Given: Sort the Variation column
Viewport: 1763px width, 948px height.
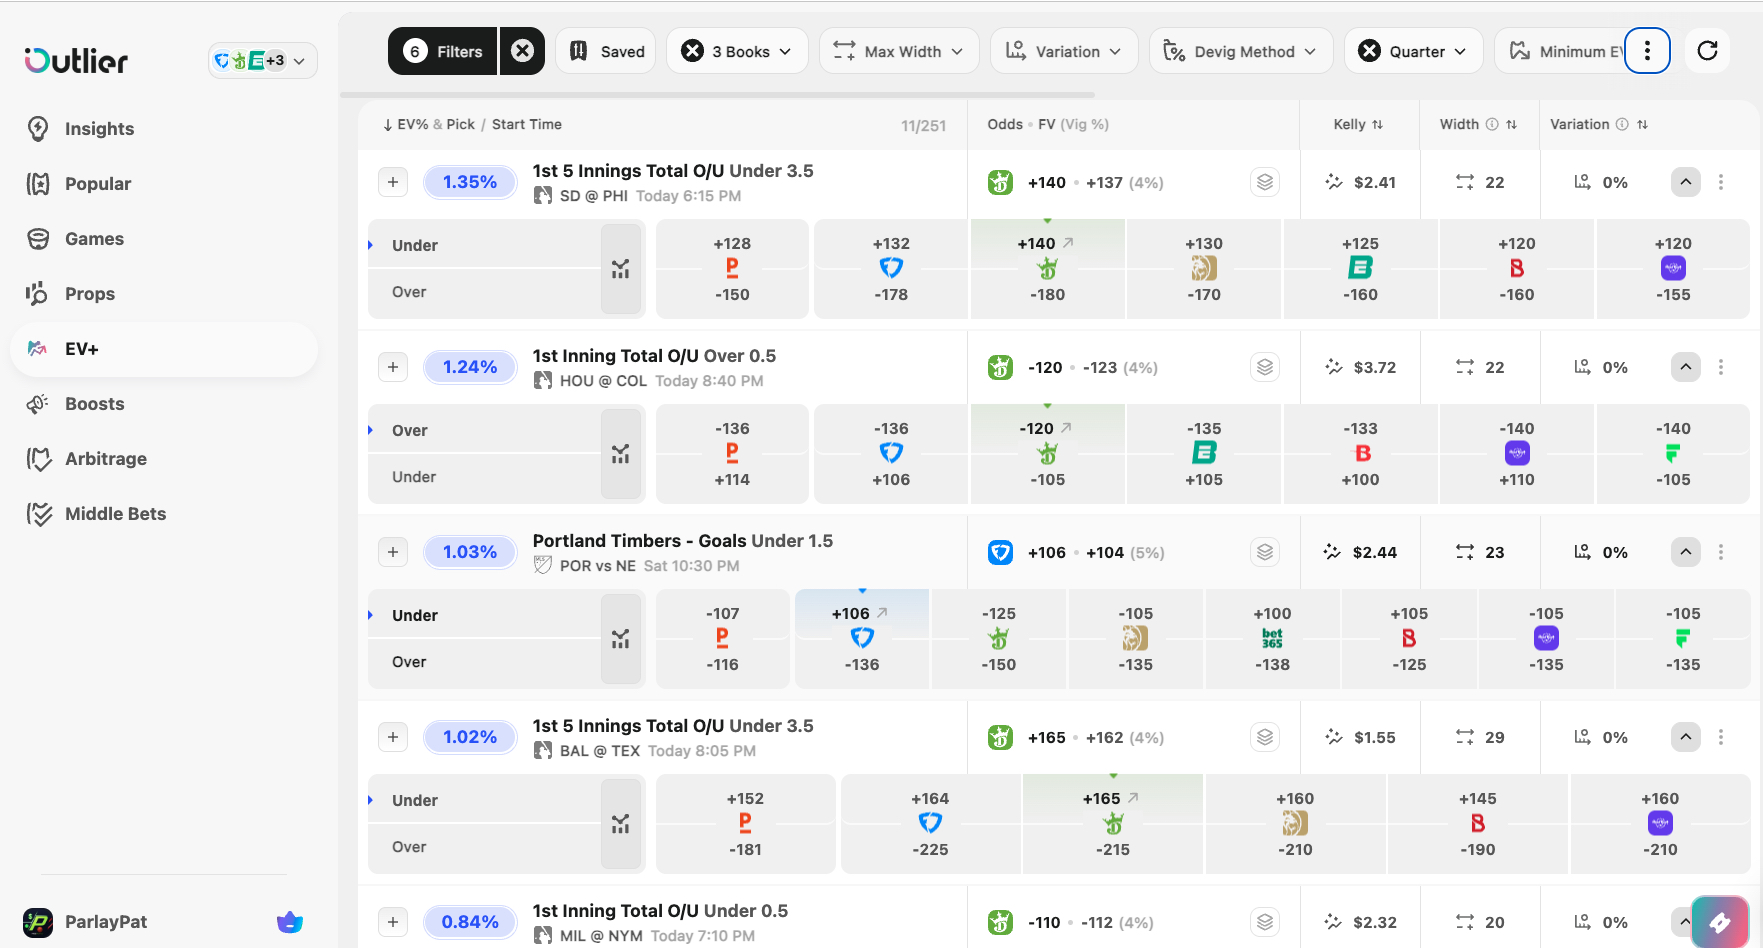Looking at the screenshot, I should 1643,124.
